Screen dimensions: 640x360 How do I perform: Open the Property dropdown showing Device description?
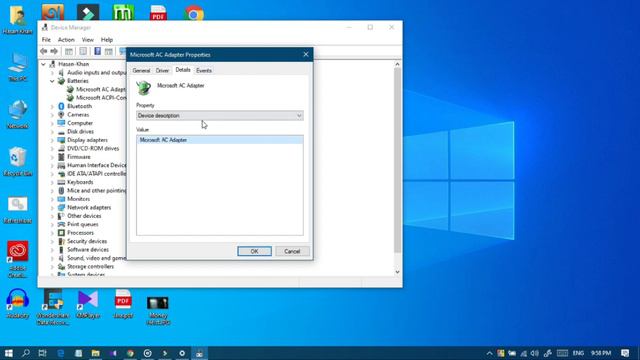[x=220, y=116]
